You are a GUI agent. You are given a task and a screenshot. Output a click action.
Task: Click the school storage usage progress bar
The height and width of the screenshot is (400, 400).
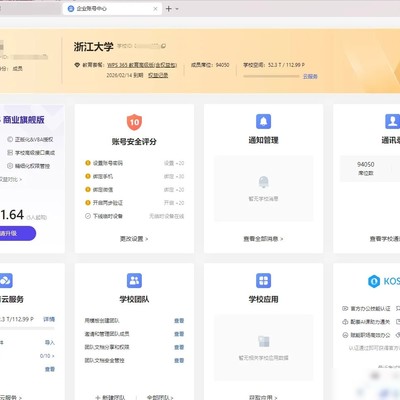pyautogui.click(x=271, y=76)
